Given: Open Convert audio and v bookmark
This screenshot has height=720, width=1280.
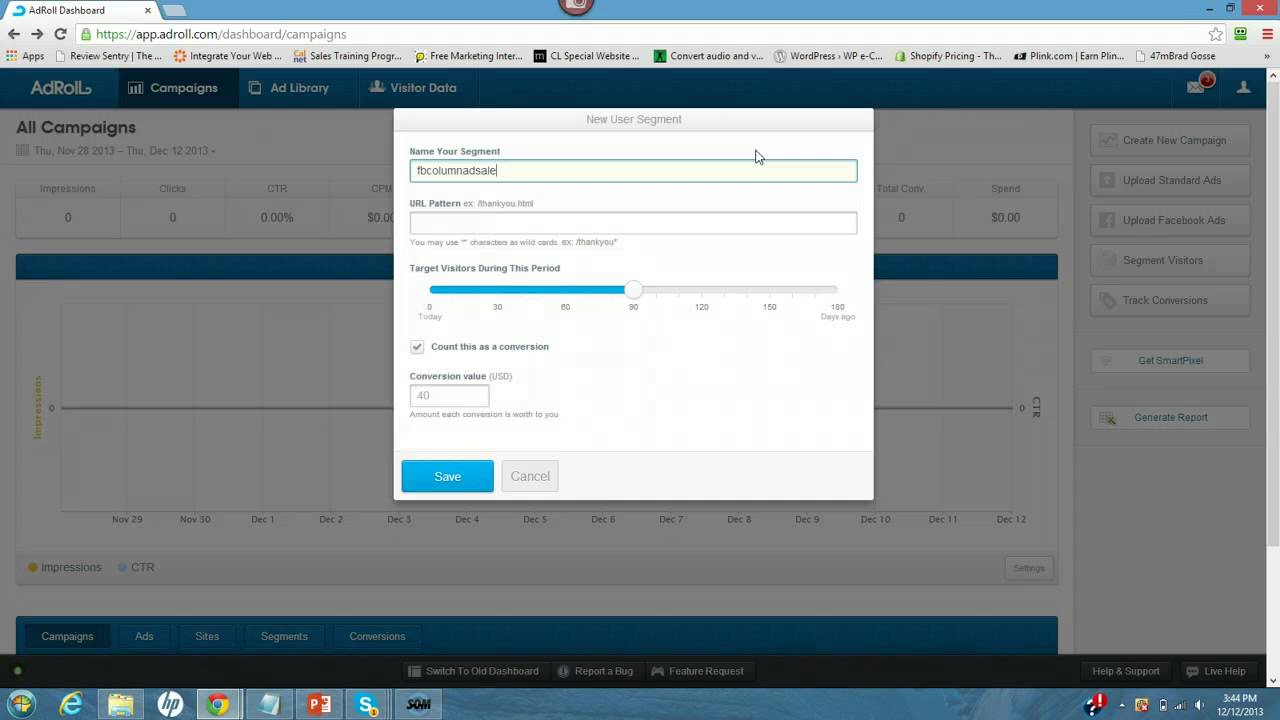Looking at the screenshot, I should click(709, 56).
